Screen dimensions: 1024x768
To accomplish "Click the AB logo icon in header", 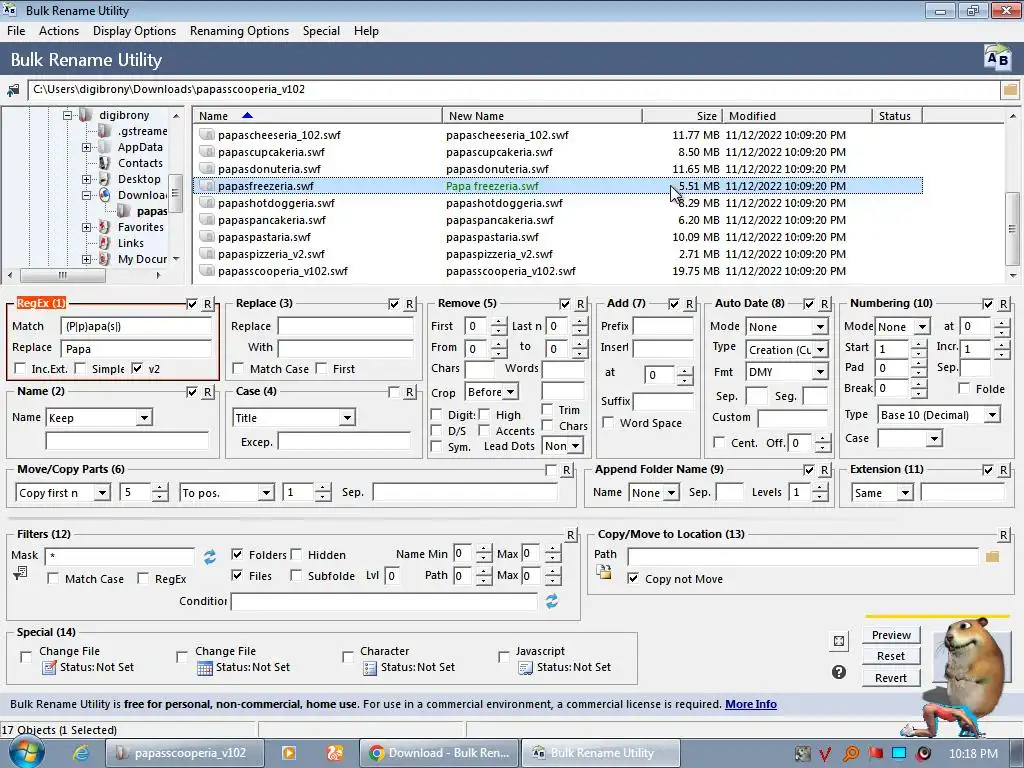I will click(997, 59).
